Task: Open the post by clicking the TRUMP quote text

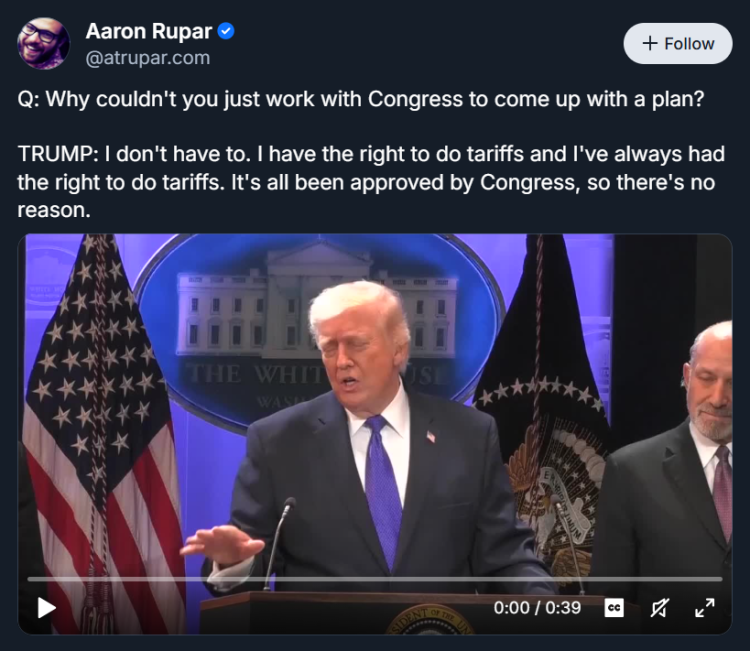Action: pos(371,182)
